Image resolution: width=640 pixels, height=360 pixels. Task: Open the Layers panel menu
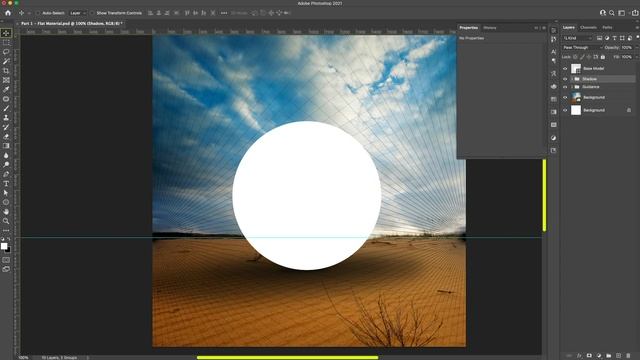[x=637, y=28]
